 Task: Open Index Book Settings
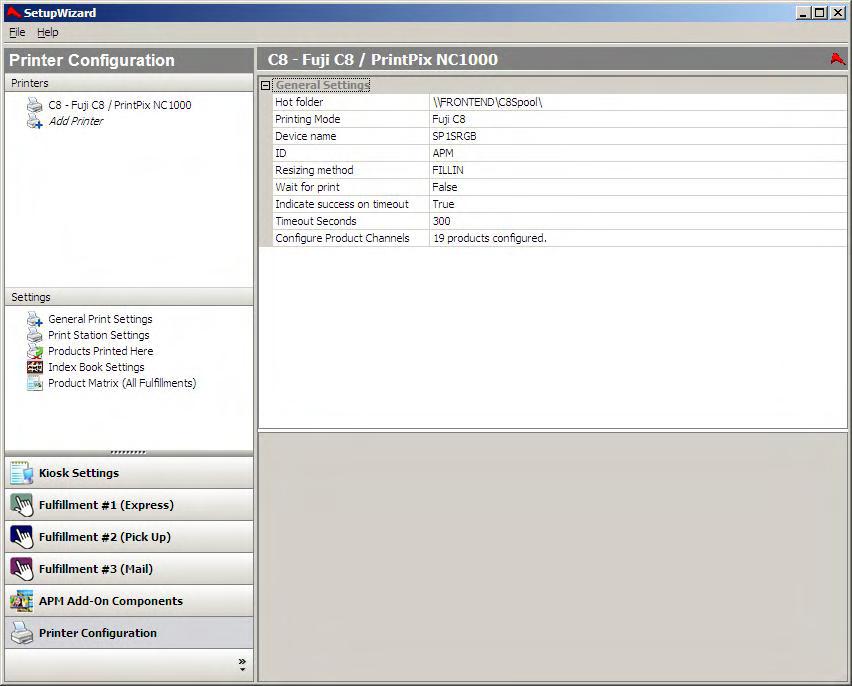click(x=96, y=367)
